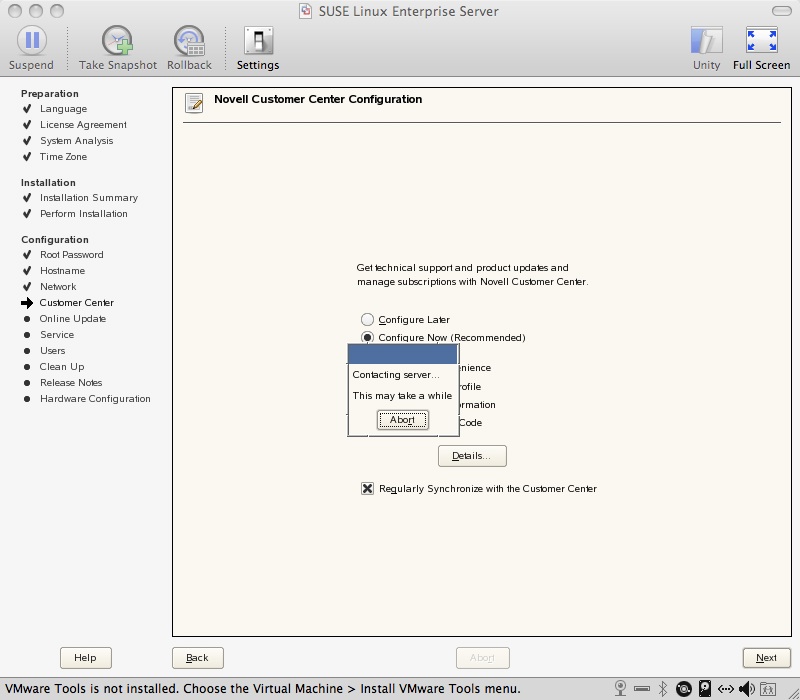
Task: Click Network step in sidebar
Action: (x=58, y=287)
